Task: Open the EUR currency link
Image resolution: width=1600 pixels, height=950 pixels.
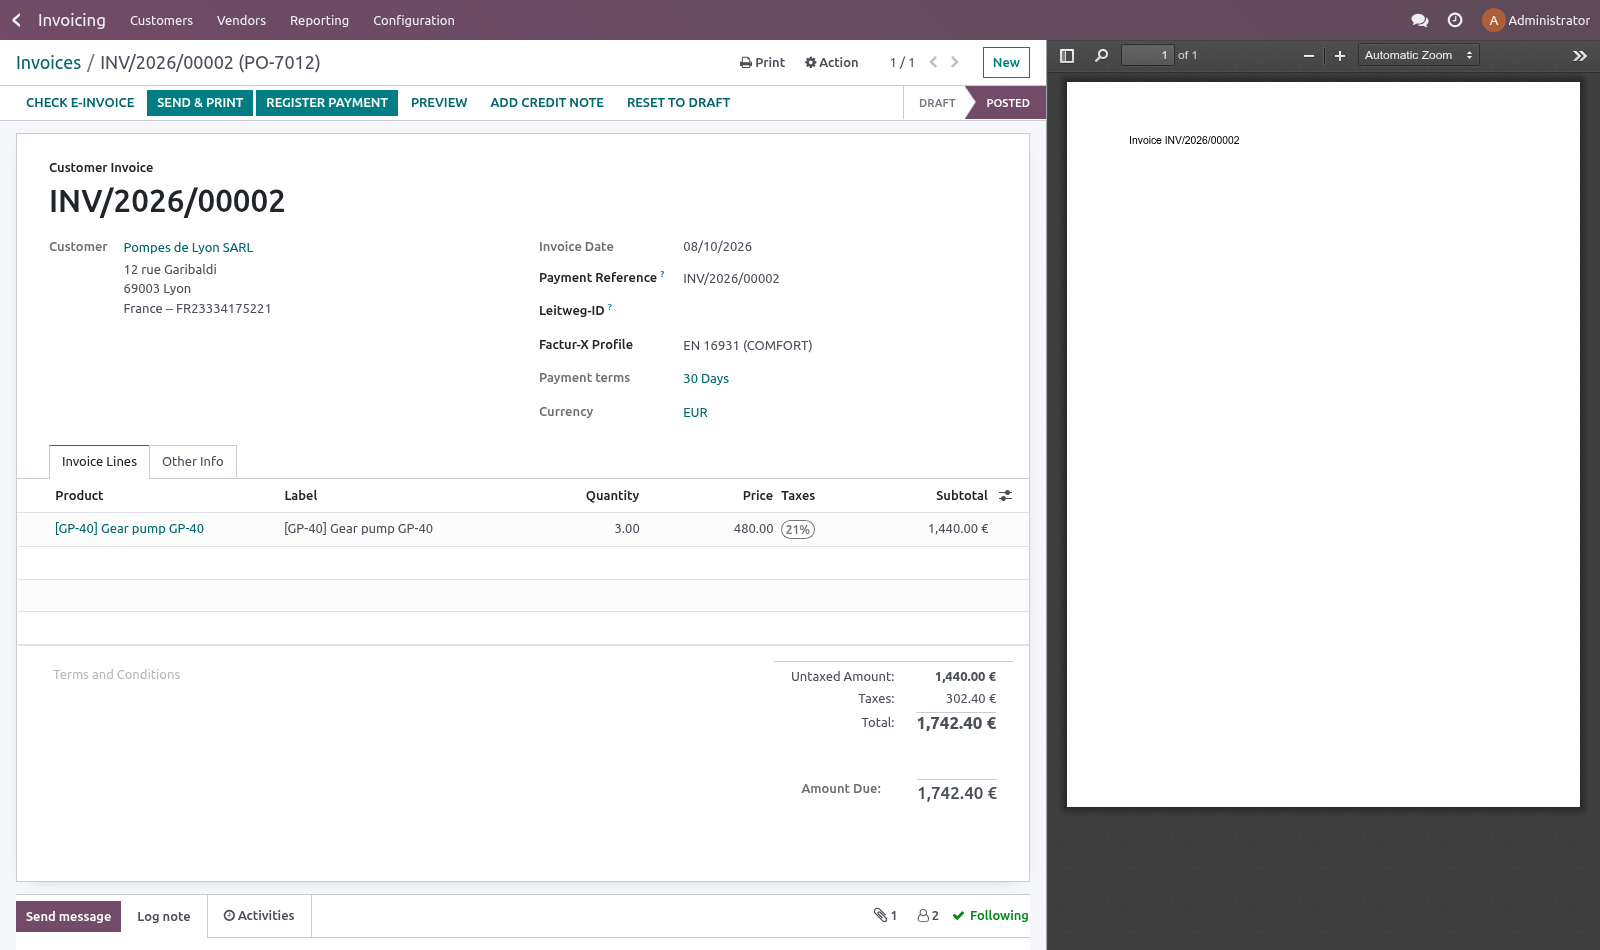Action: pyautogui.click(x=695, y=413)
